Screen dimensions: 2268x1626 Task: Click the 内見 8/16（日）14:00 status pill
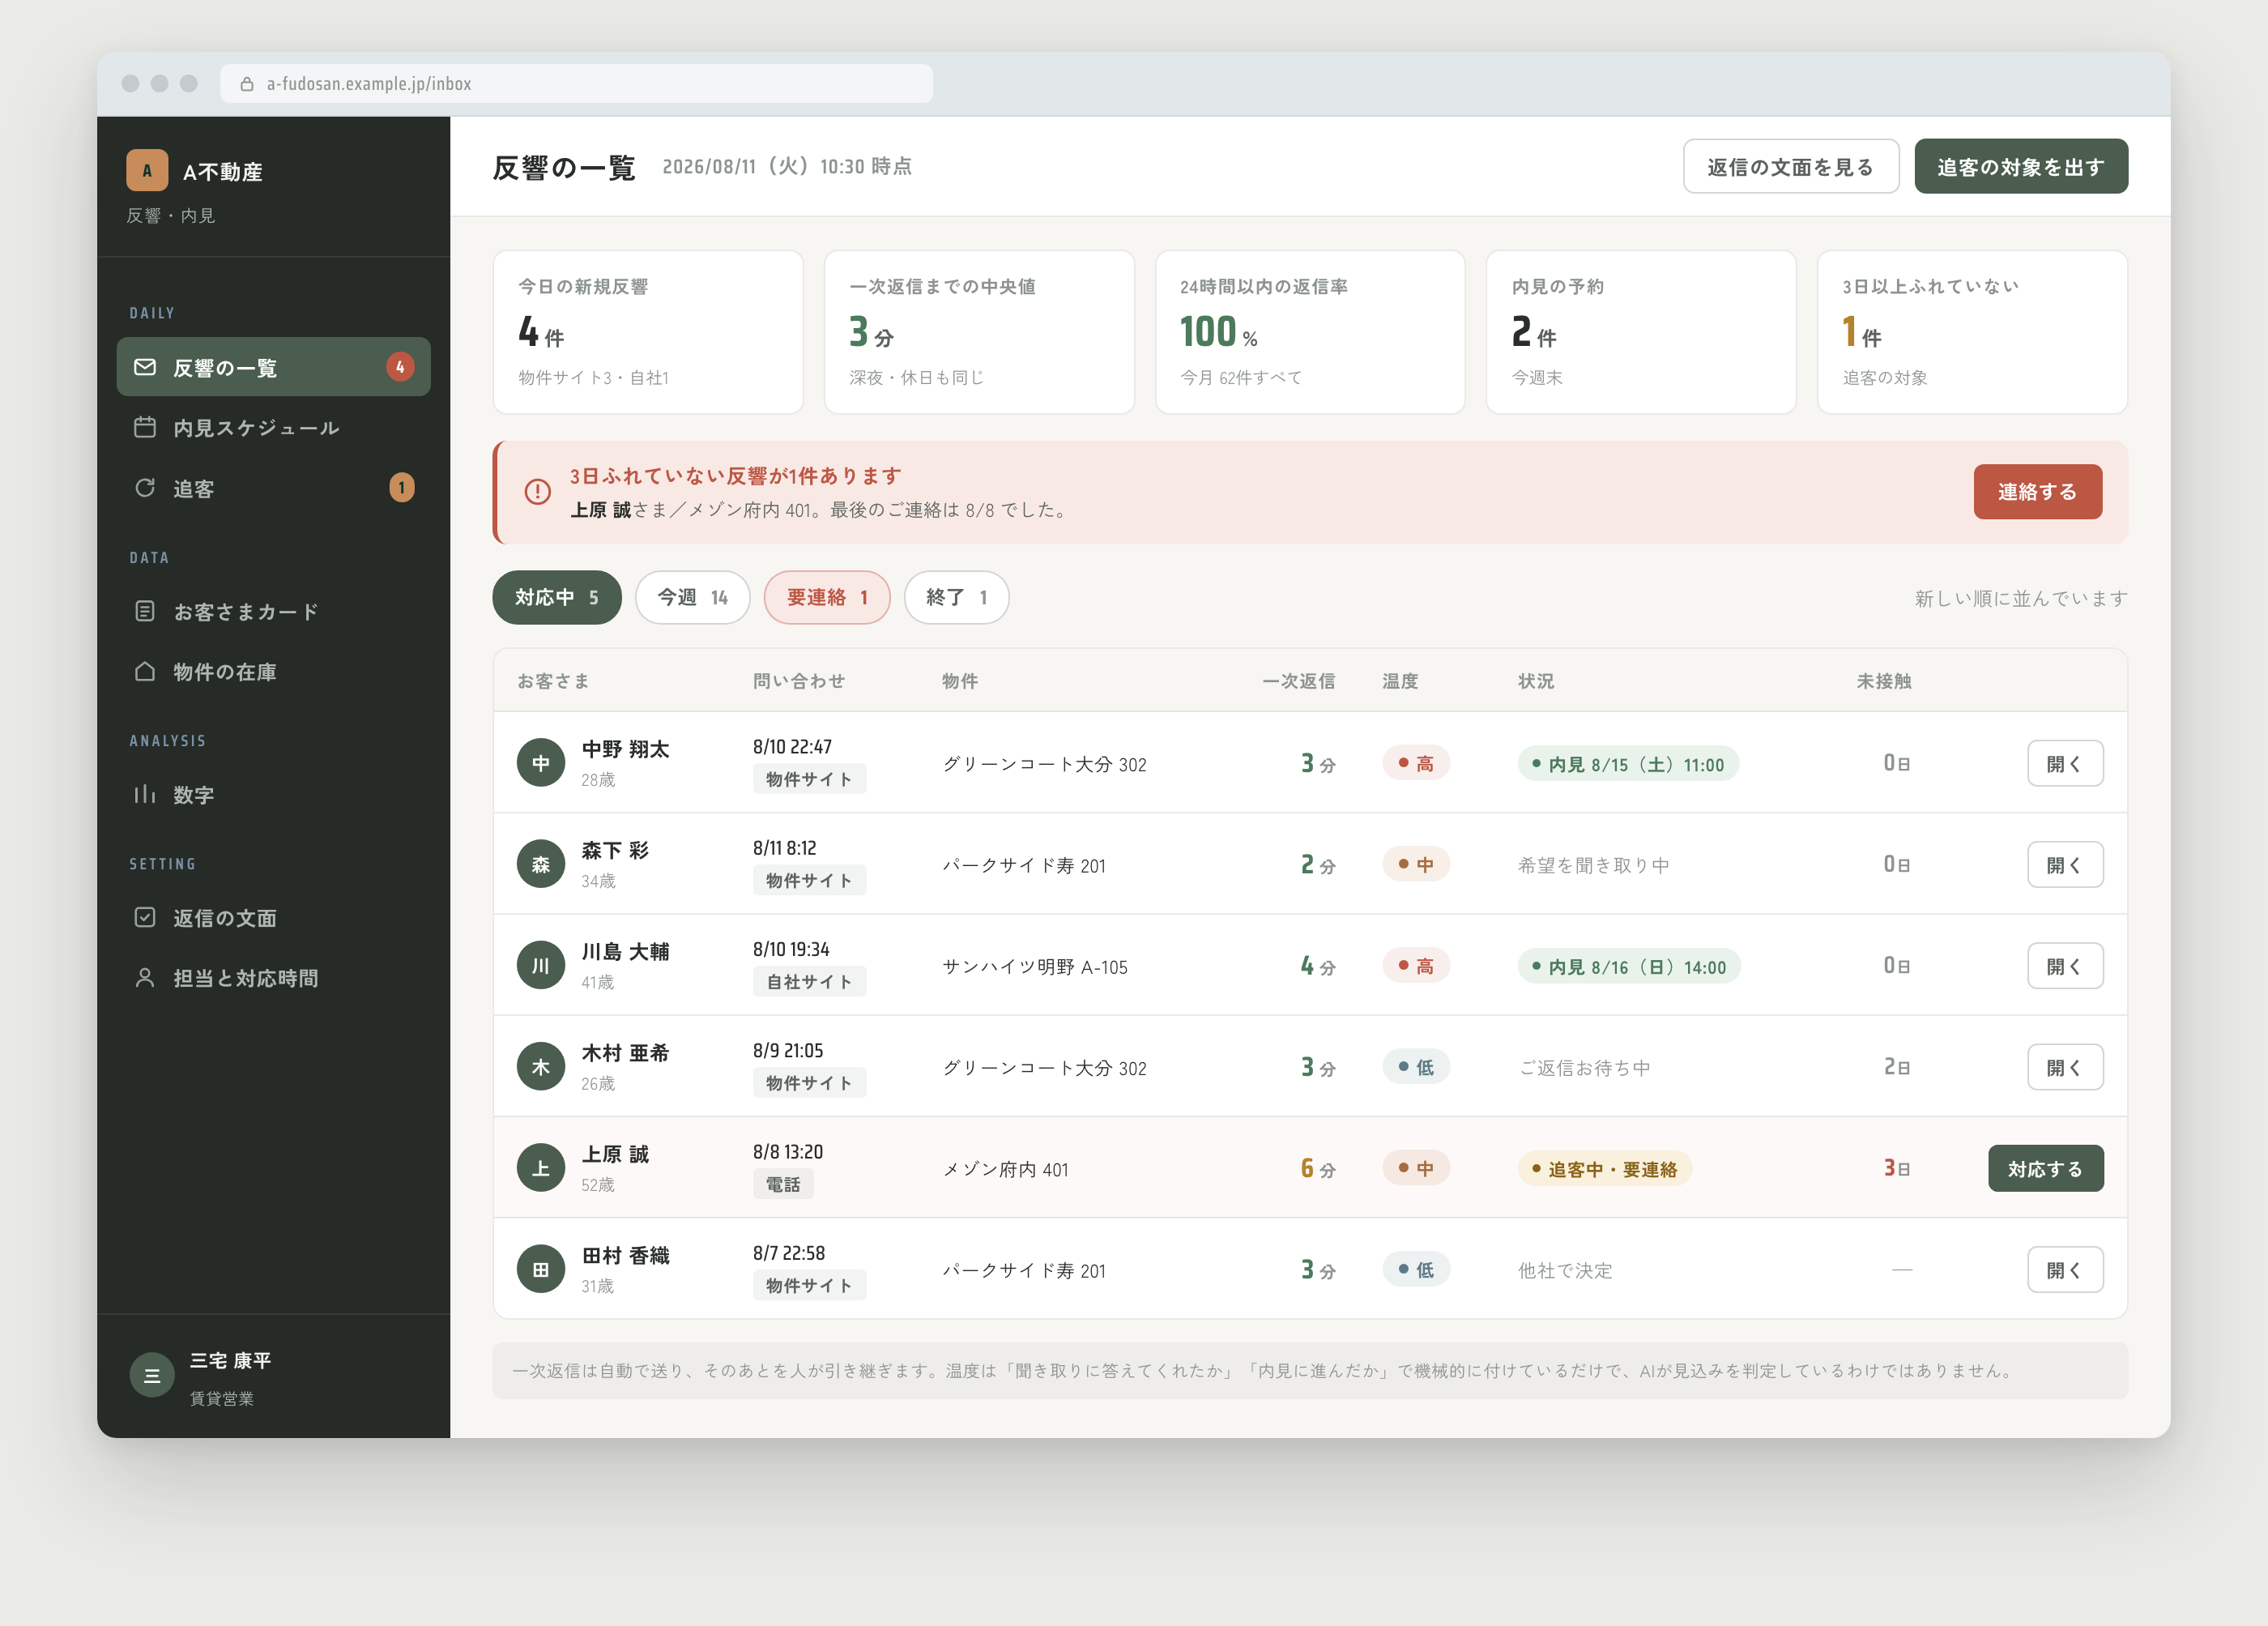1629,967
